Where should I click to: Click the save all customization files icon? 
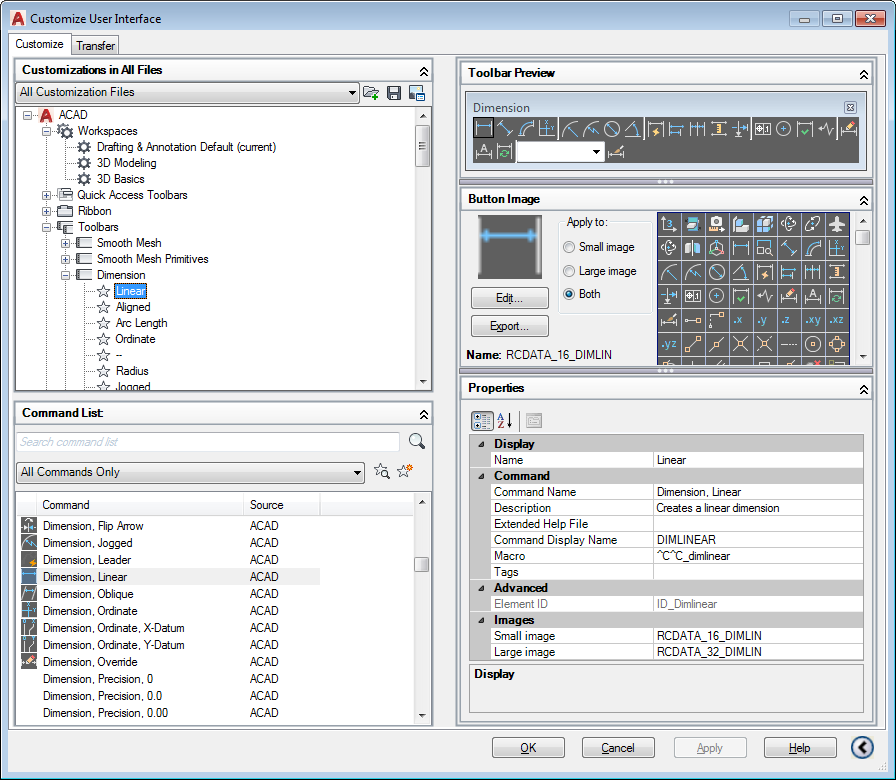pyautogui.click(x=394, y=93)
